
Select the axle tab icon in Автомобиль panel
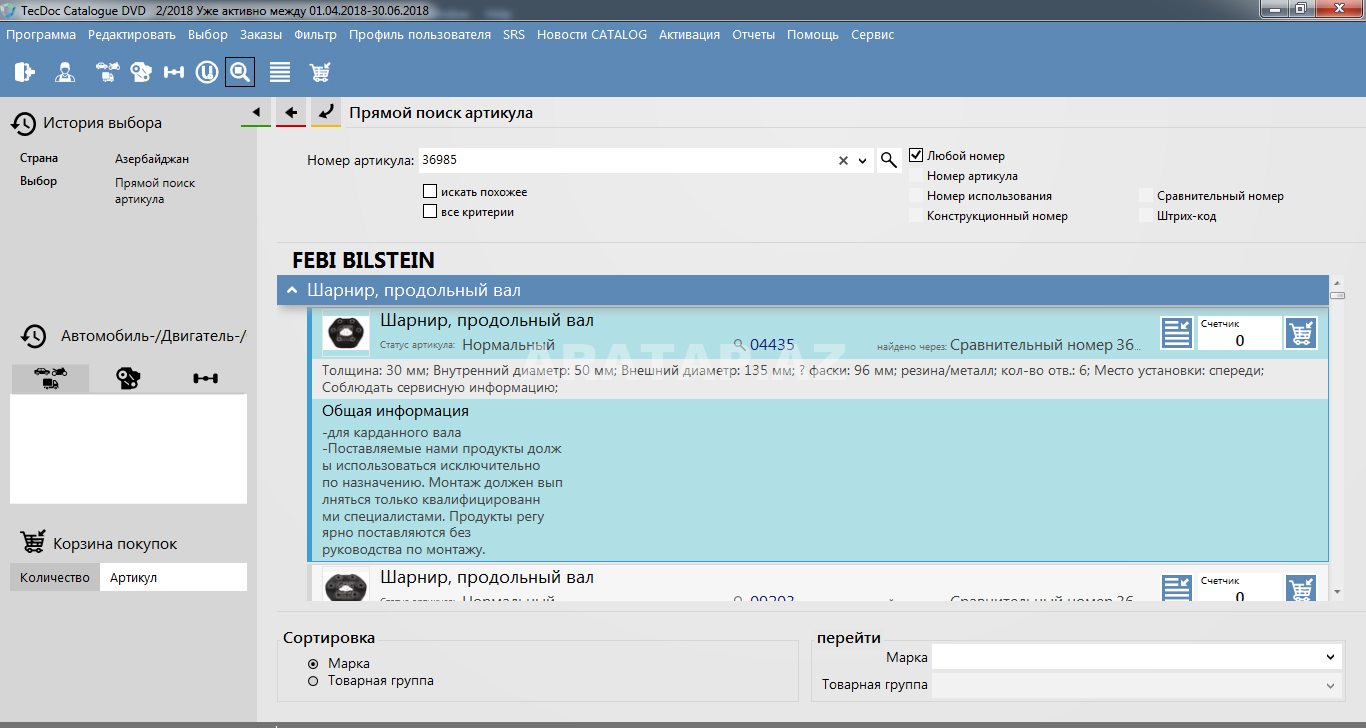point(206,378)
